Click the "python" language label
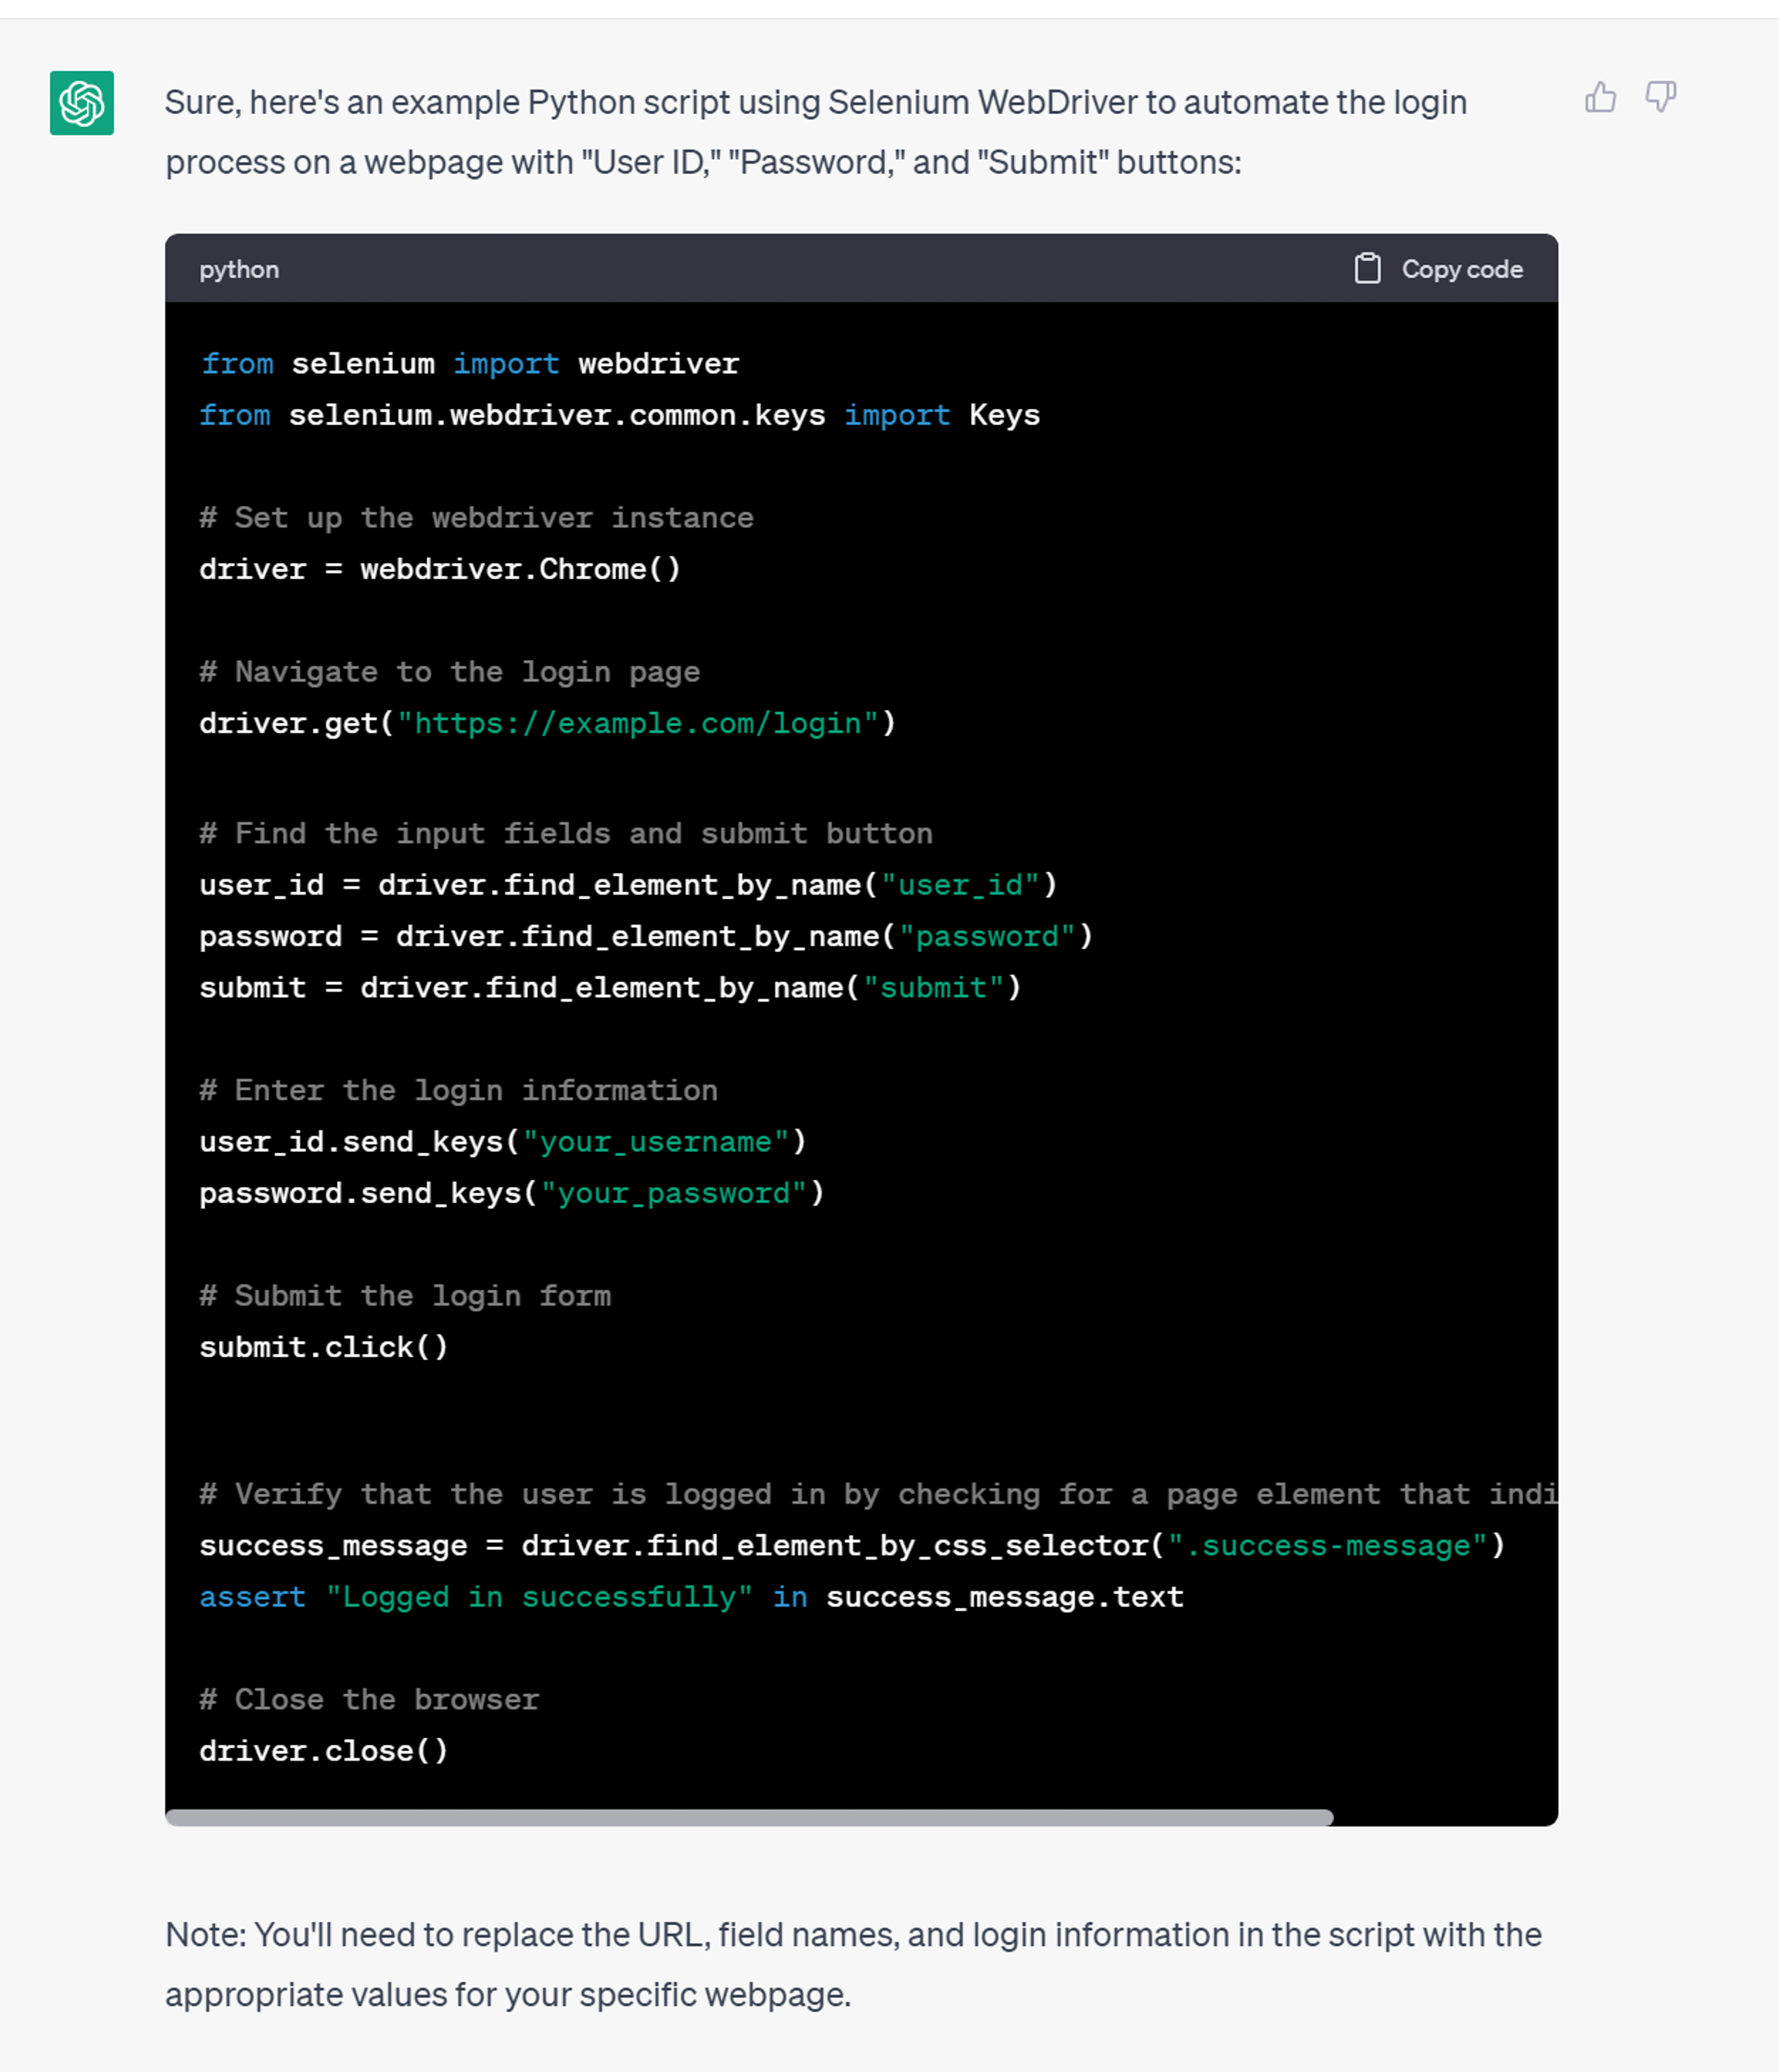Viewport: 1779px width, 2072px height. pyautogui.click(x=239, y=270)
